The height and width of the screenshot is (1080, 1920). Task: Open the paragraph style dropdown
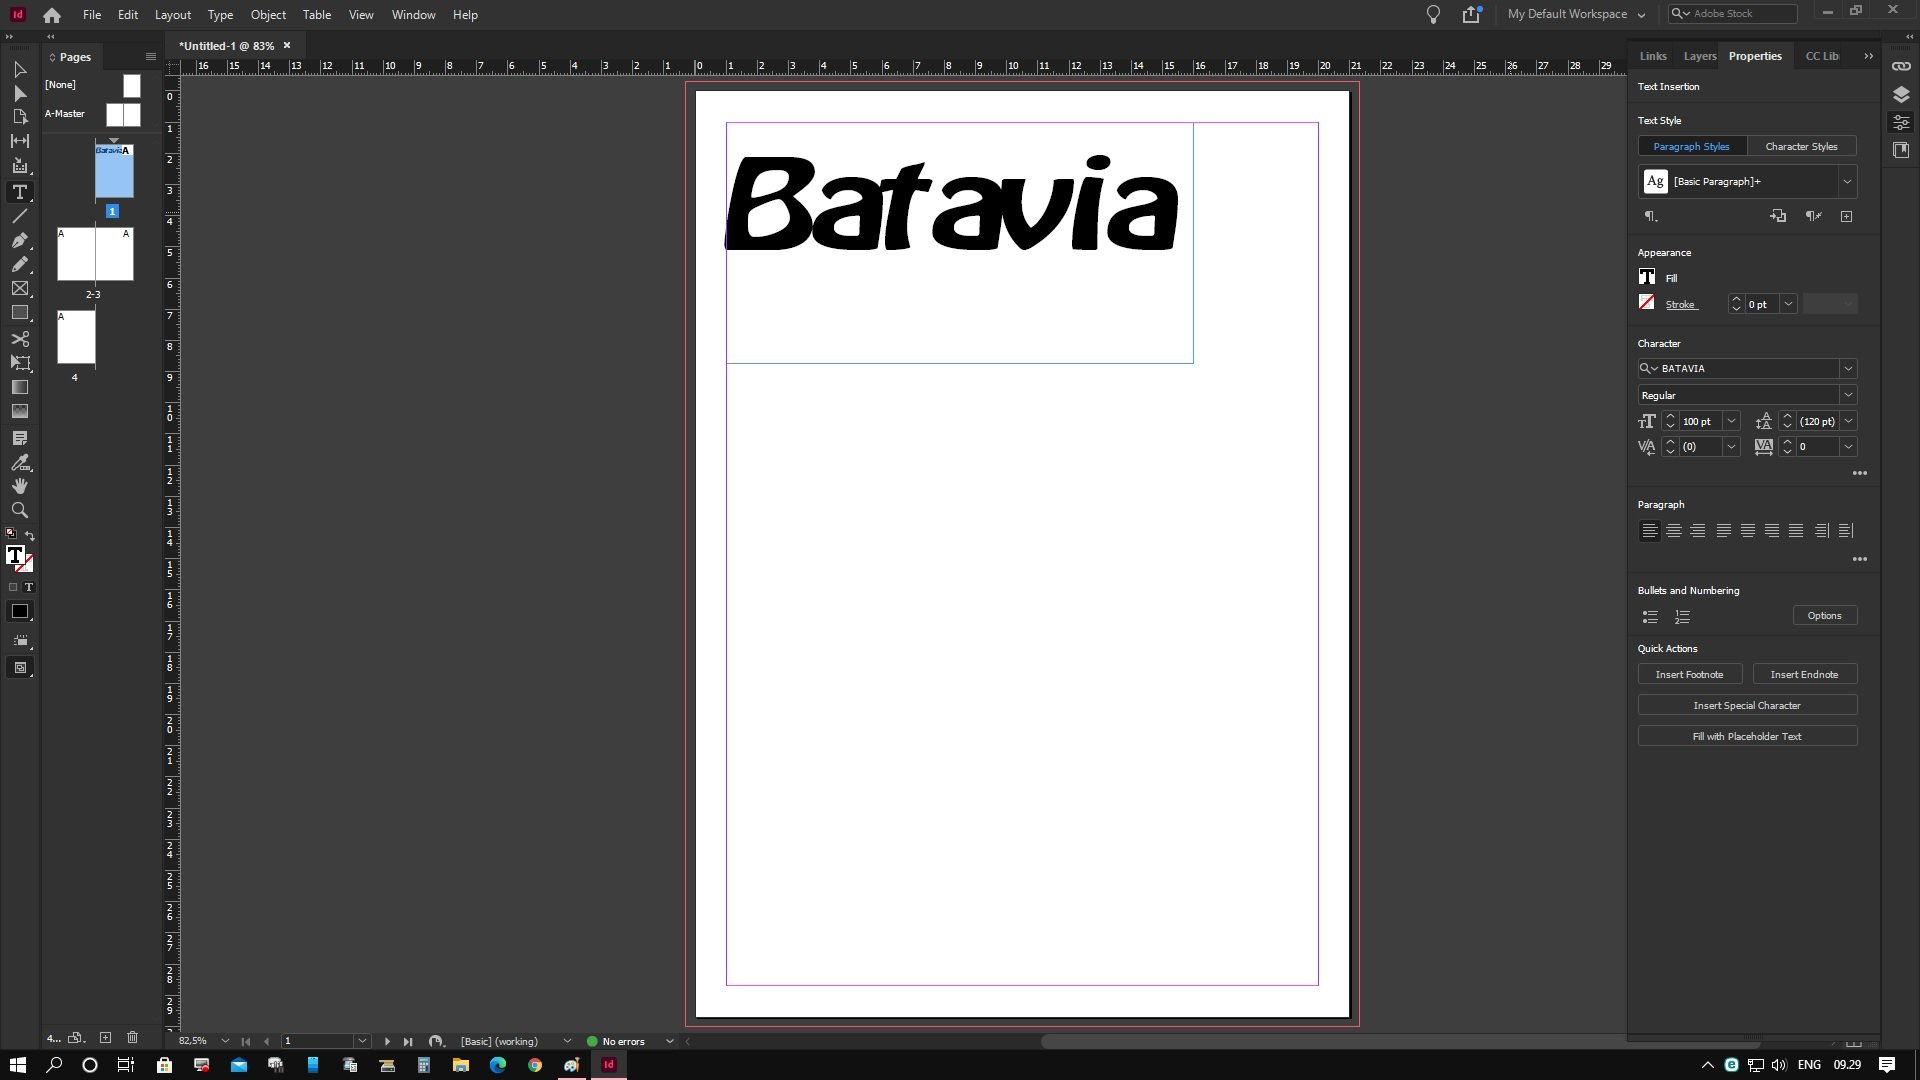click(1847, 182)
